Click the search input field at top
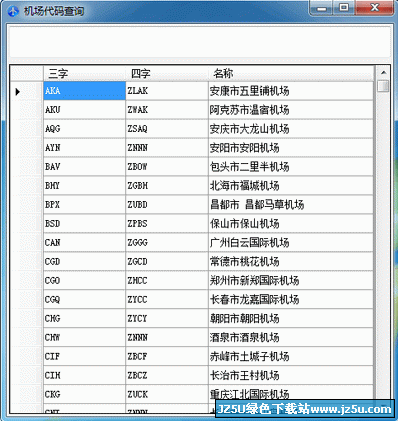The image size is (398, 421). point(200,41)
